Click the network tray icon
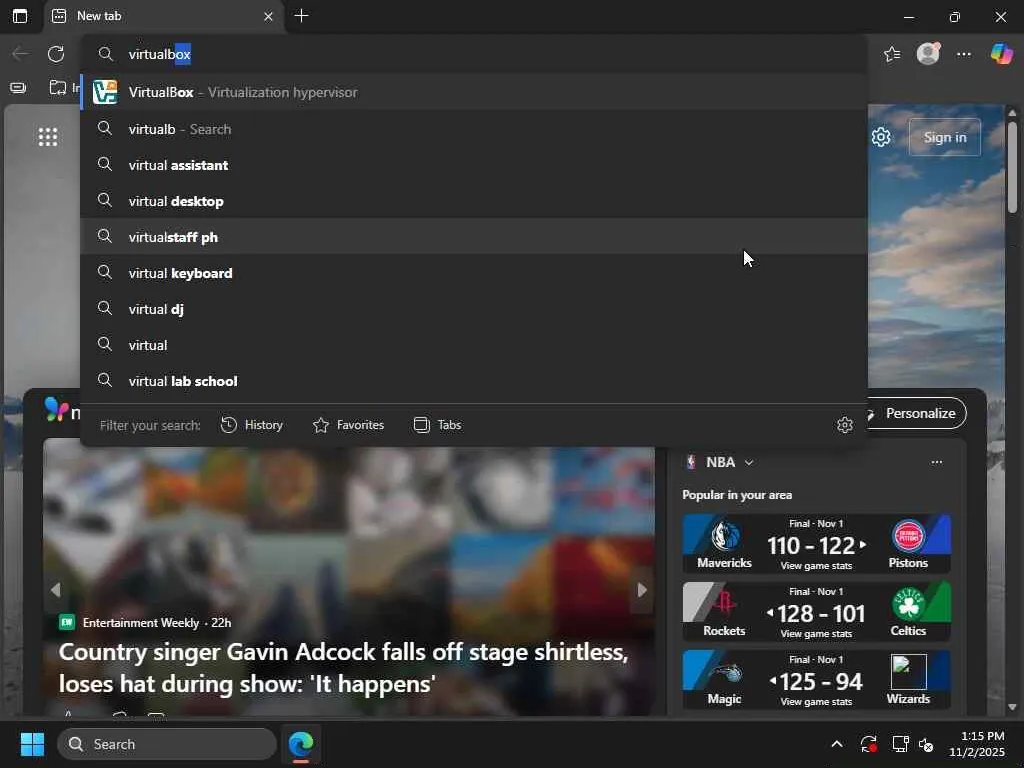This screenshot has height=768, width=1024. coord(900,744)
